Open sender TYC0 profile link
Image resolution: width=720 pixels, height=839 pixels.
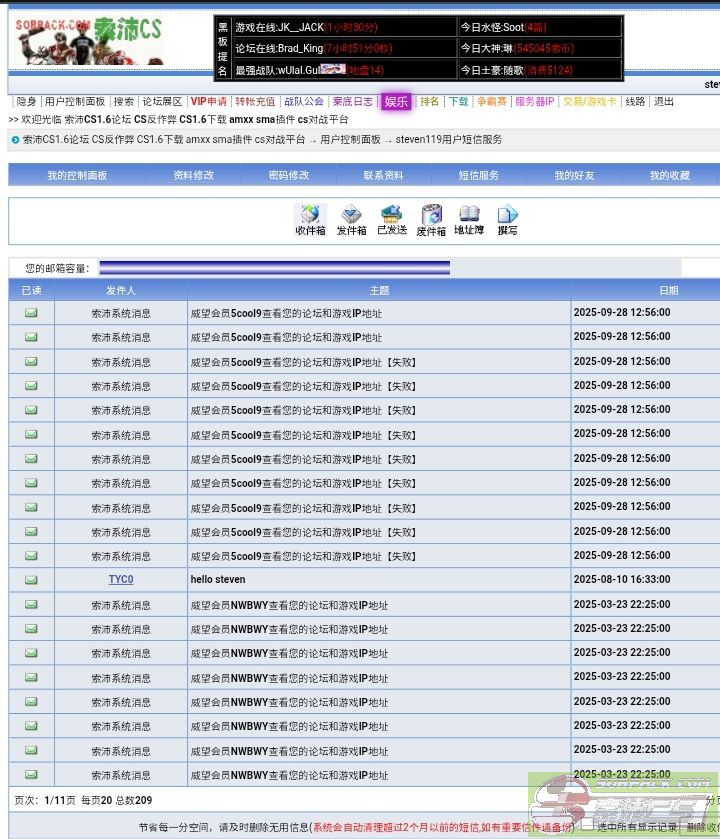click(121, 580)
